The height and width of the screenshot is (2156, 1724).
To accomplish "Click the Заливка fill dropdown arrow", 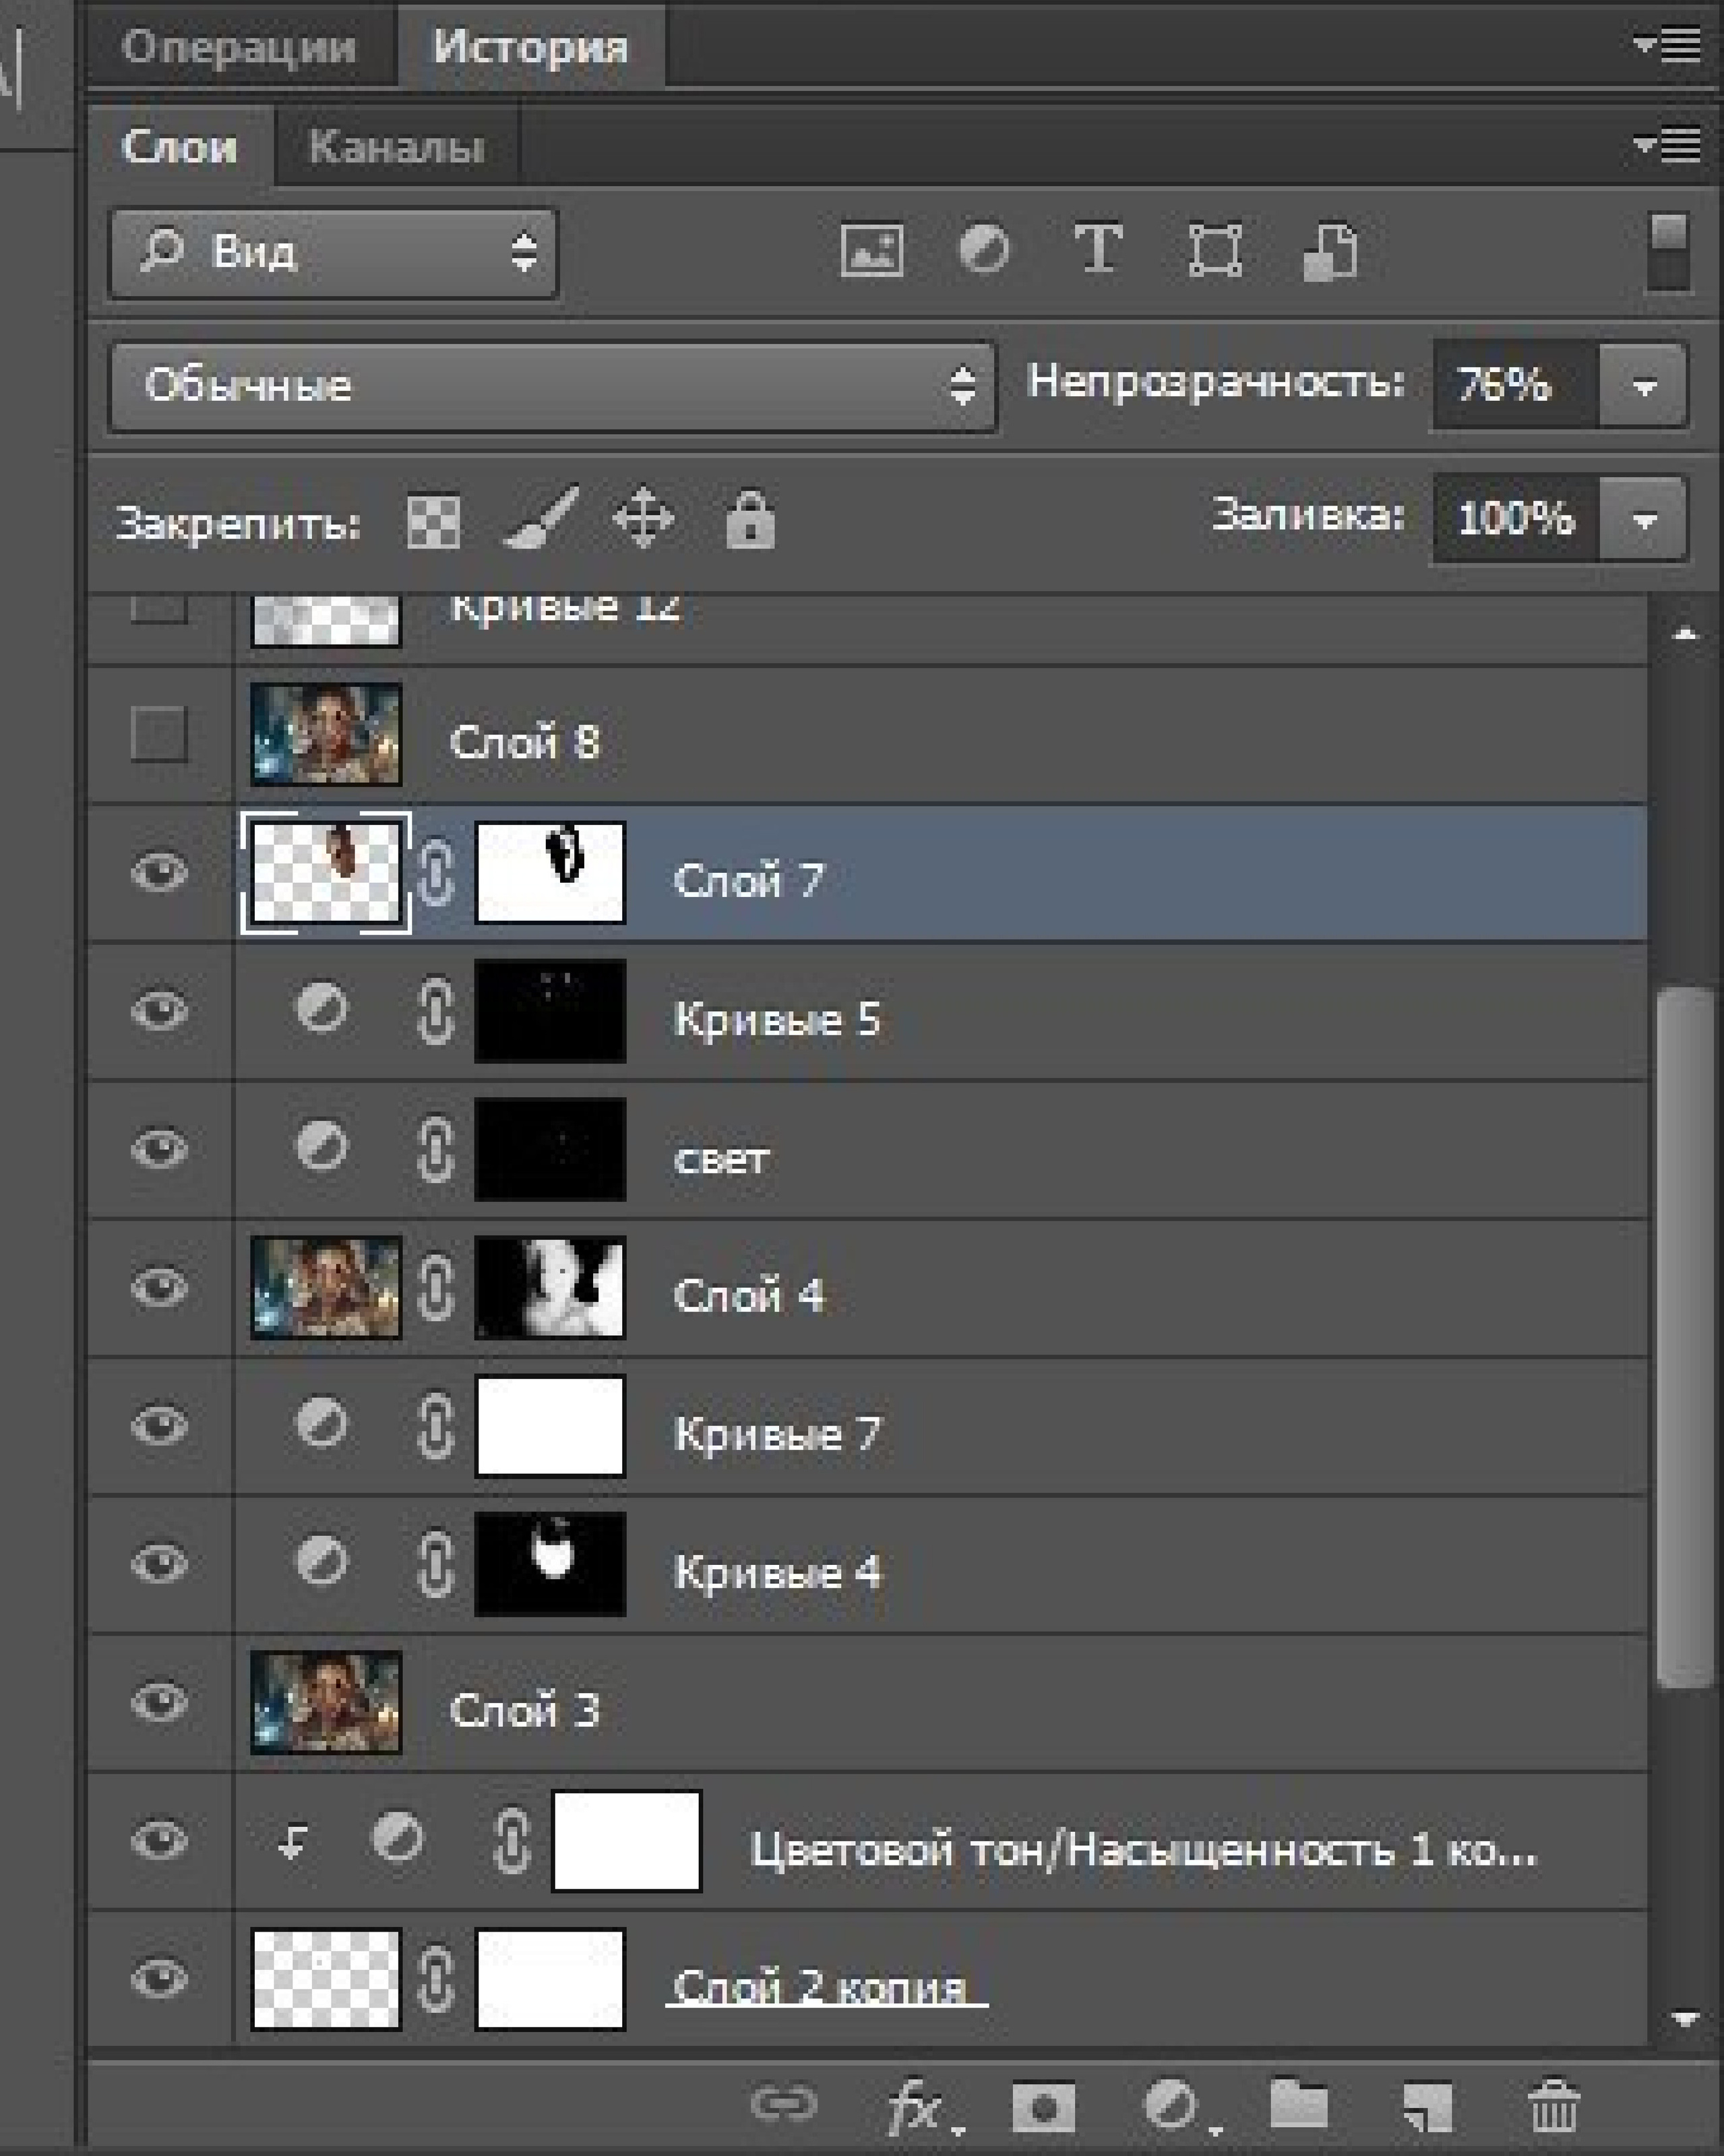I will [x=1643, y=519].
